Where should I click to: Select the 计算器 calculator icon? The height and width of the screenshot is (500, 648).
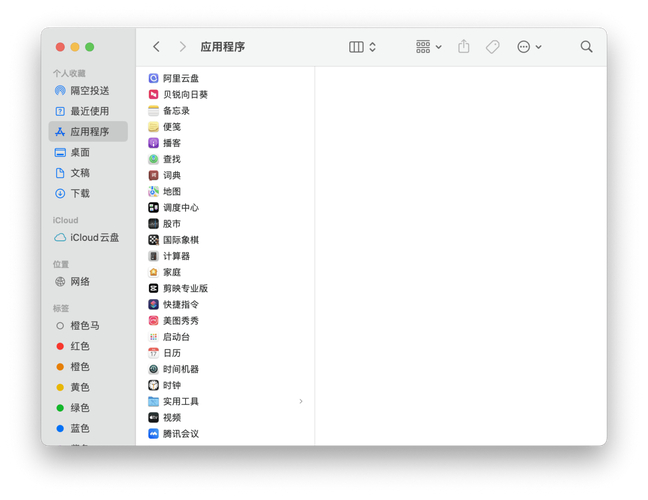tap(153, 256)
